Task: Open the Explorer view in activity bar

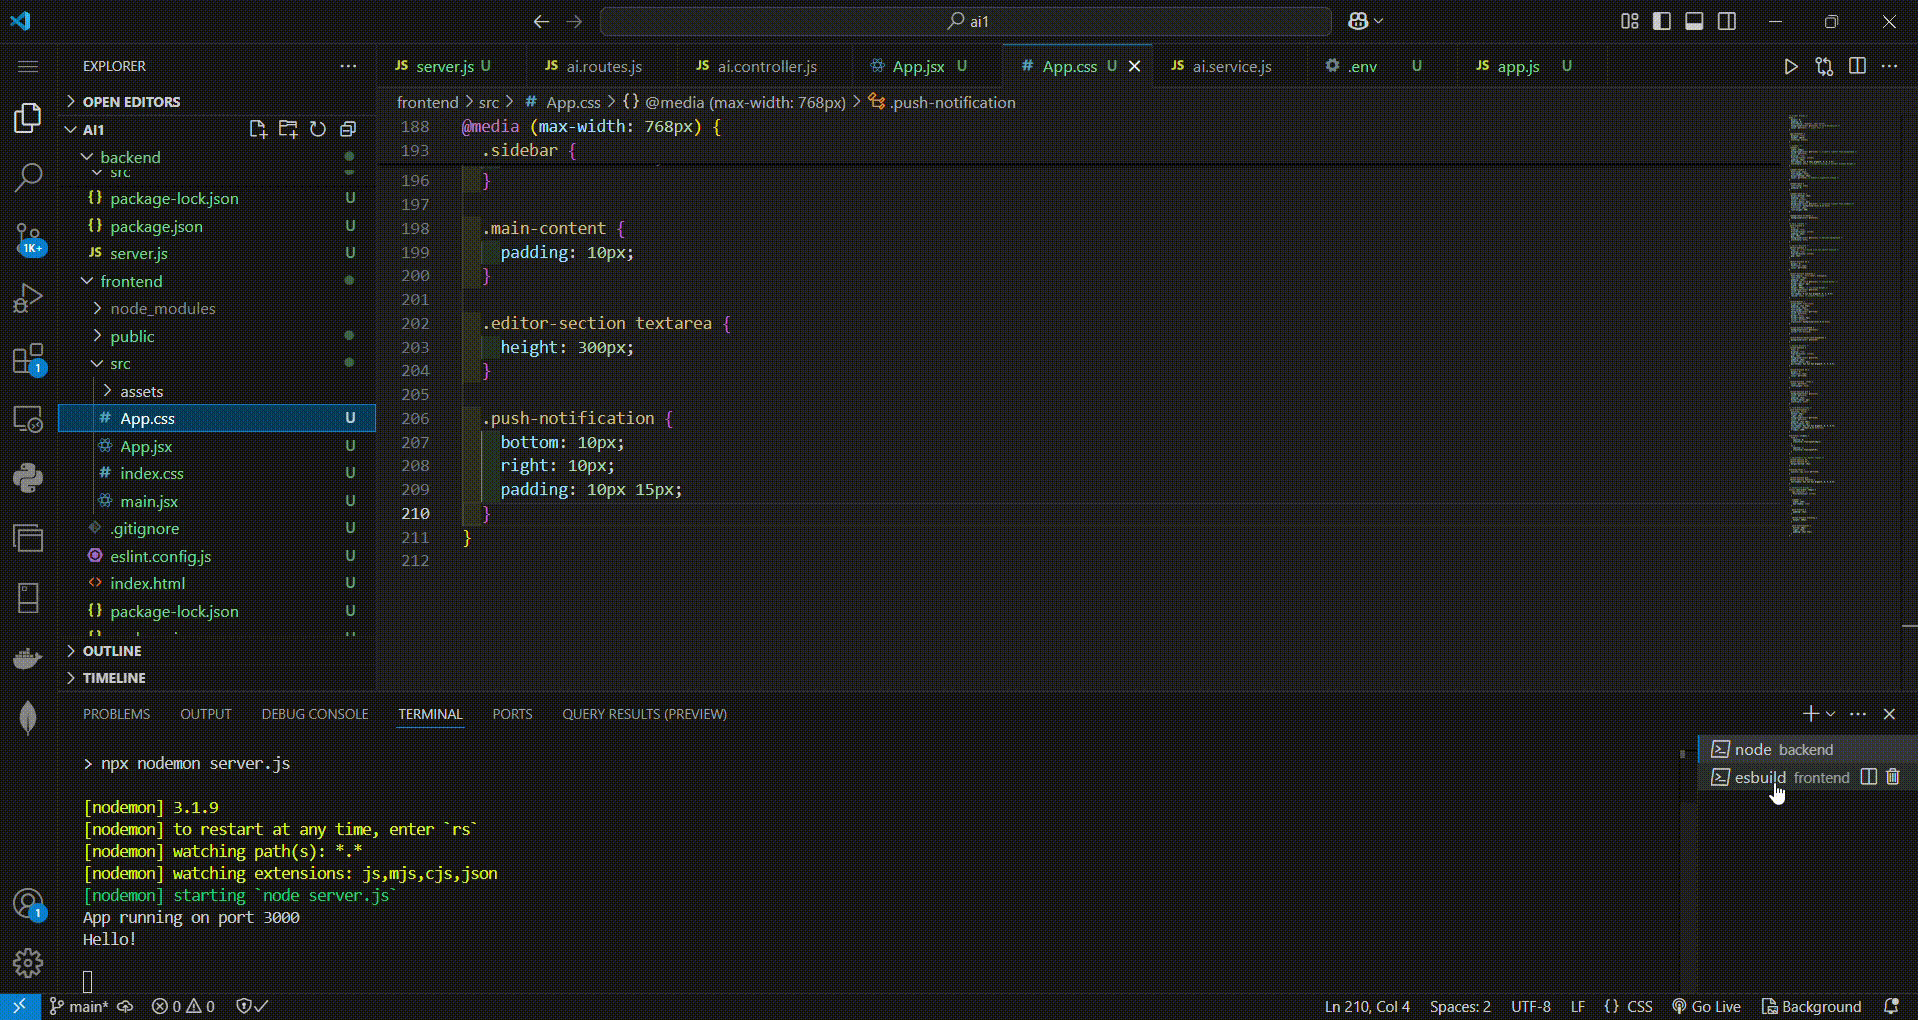Action: click(x=28, y=118)
